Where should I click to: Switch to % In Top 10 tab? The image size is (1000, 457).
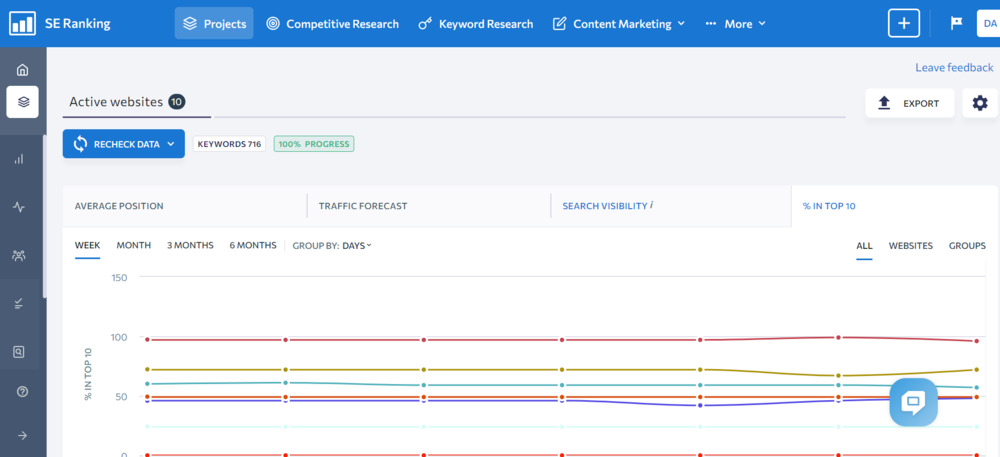829,206
